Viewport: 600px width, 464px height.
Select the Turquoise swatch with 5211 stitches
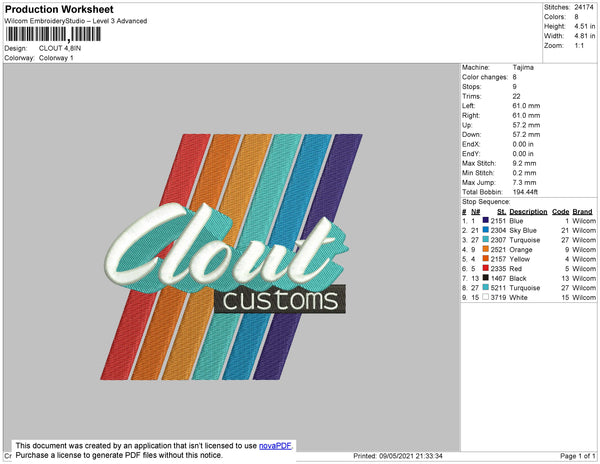coord(486,287)
